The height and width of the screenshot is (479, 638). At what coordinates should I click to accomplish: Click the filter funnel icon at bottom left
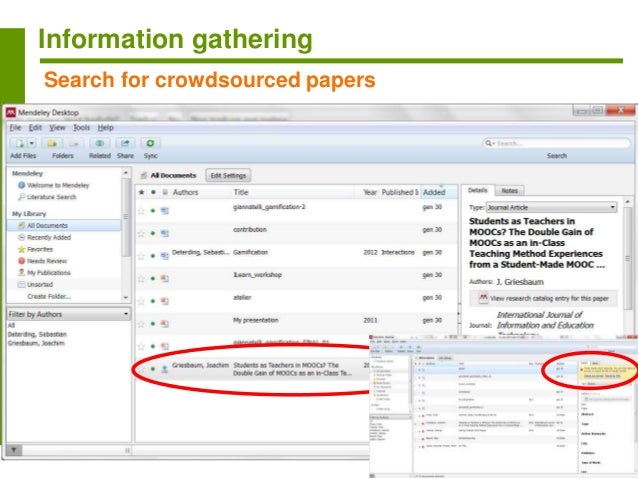click(14, 450)
